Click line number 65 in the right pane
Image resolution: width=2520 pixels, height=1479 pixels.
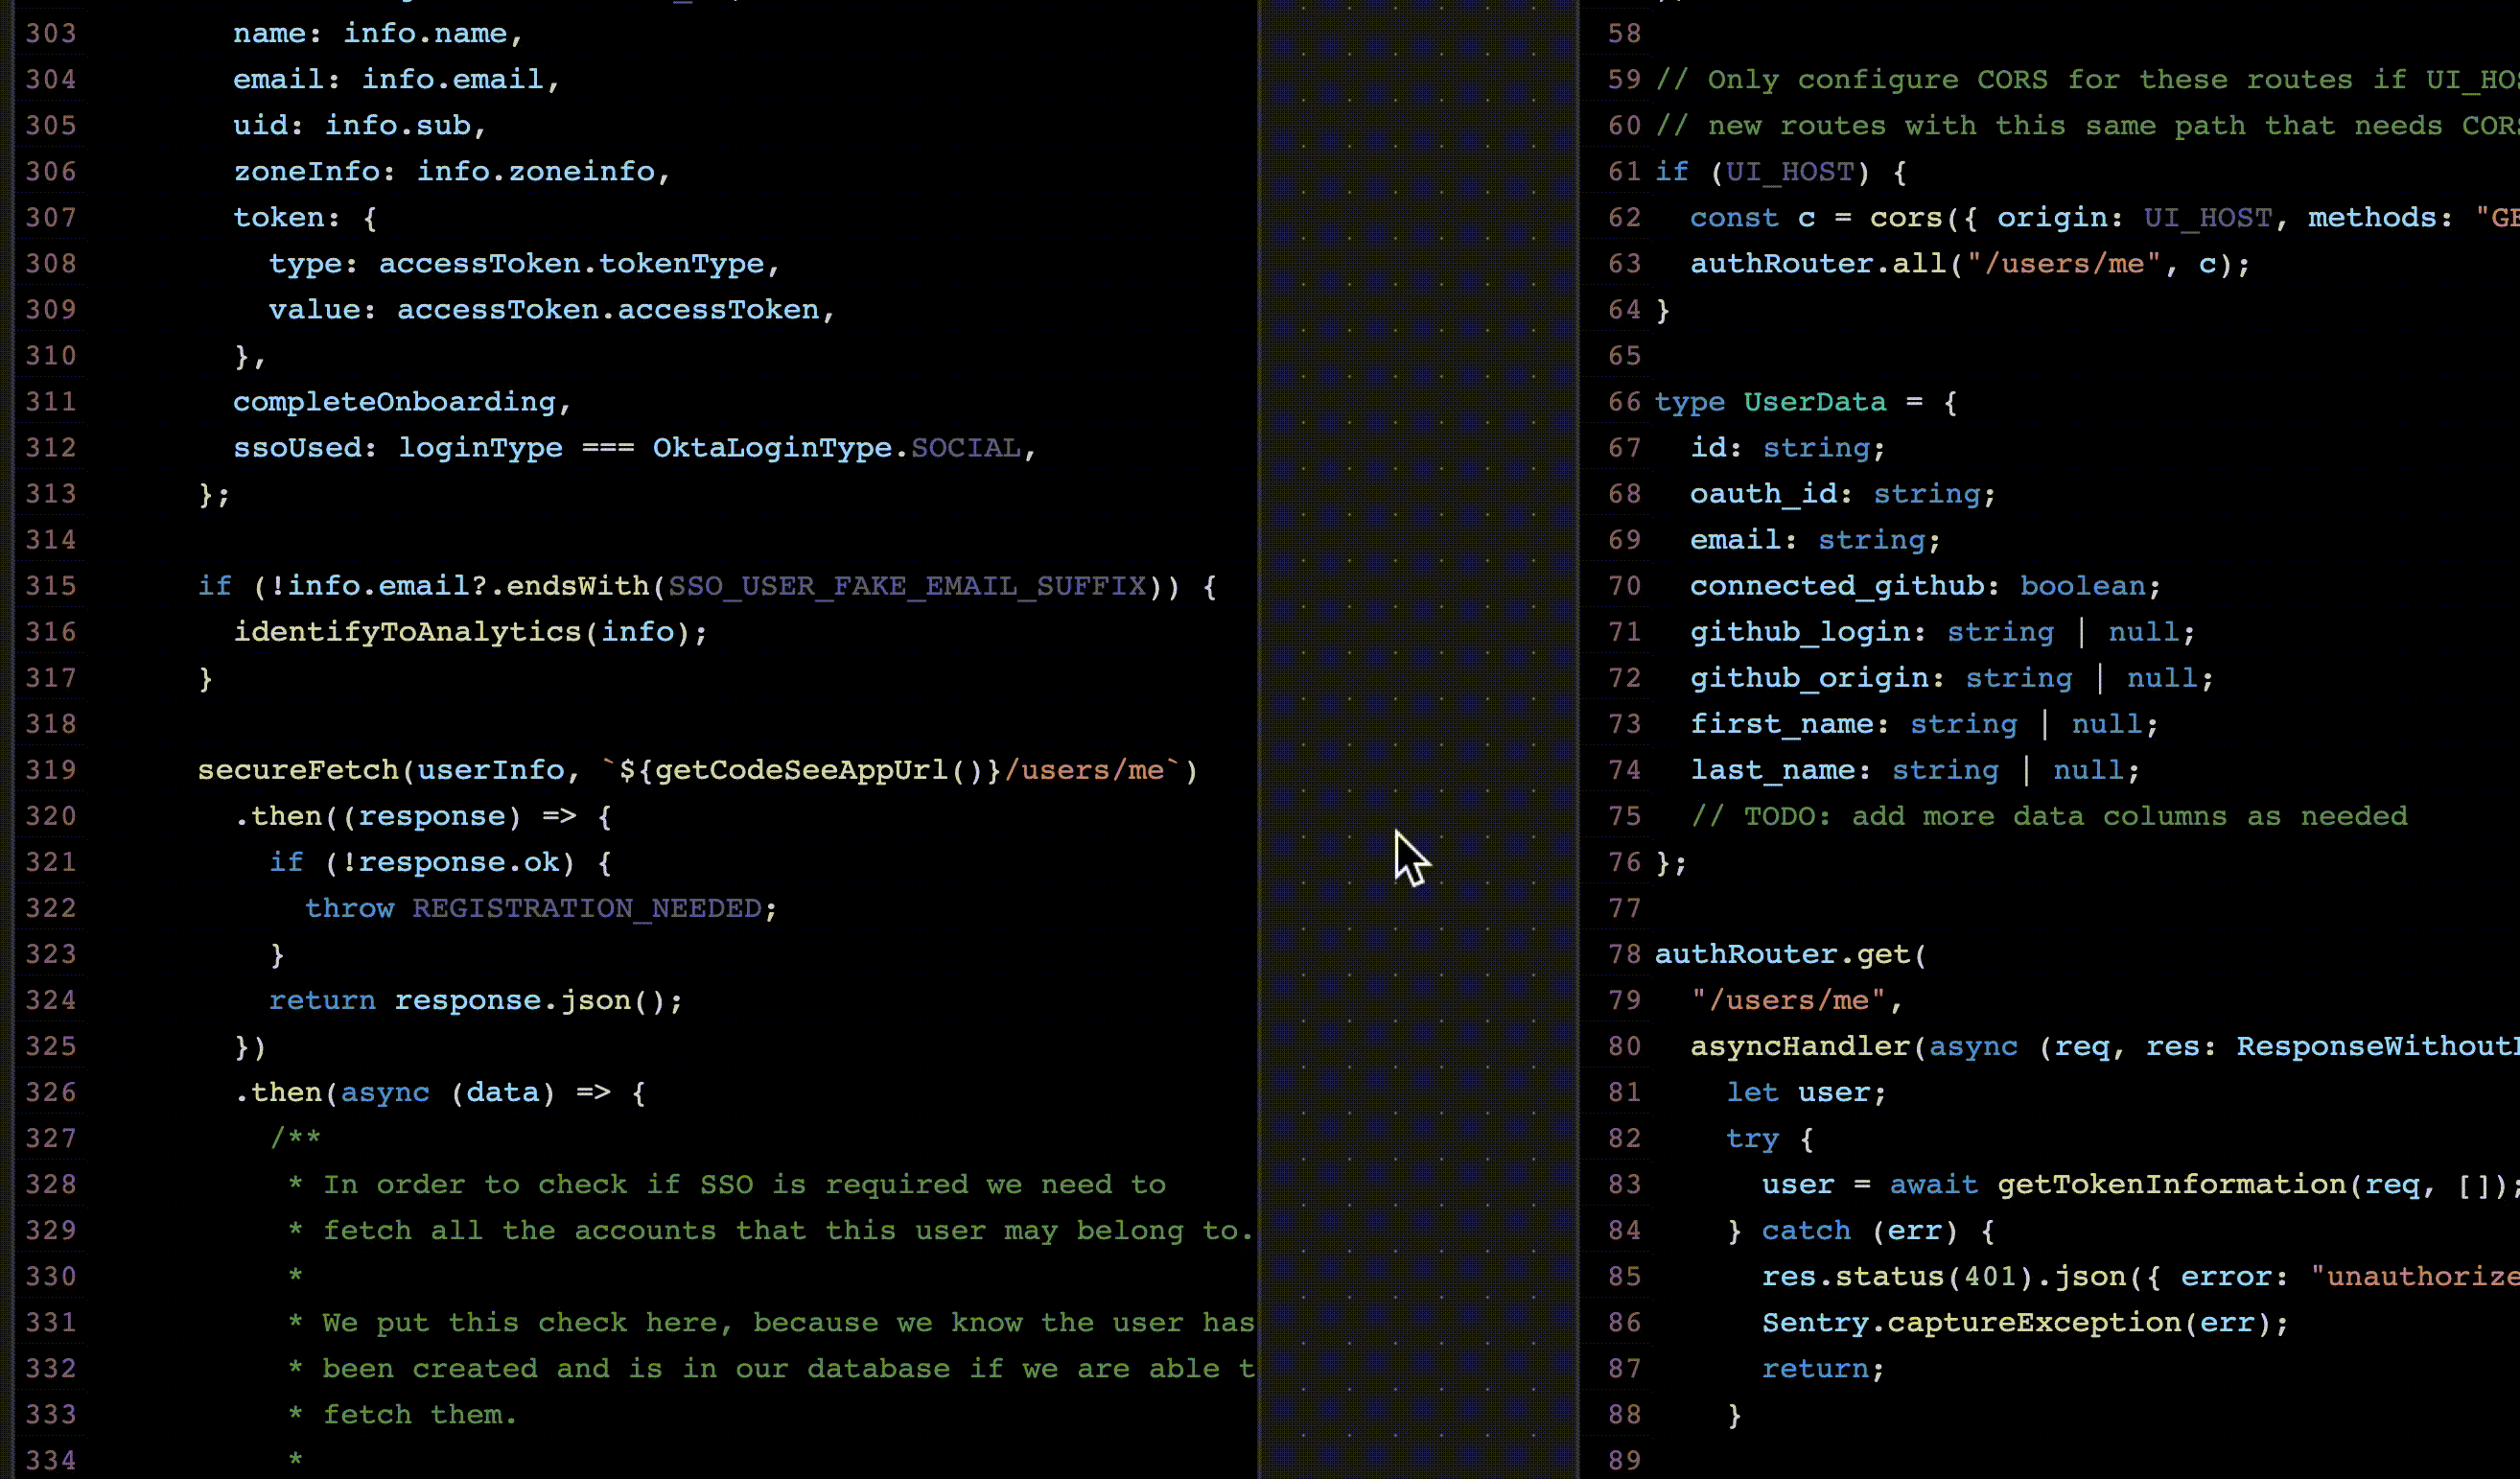(x=1624, y=355)
